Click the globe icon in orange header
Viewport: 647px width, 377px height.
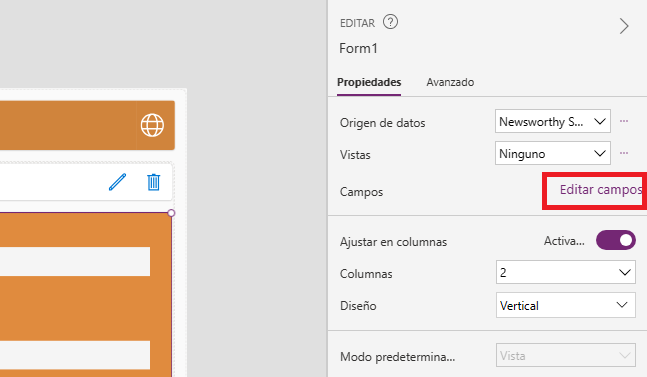click(152, 125)
